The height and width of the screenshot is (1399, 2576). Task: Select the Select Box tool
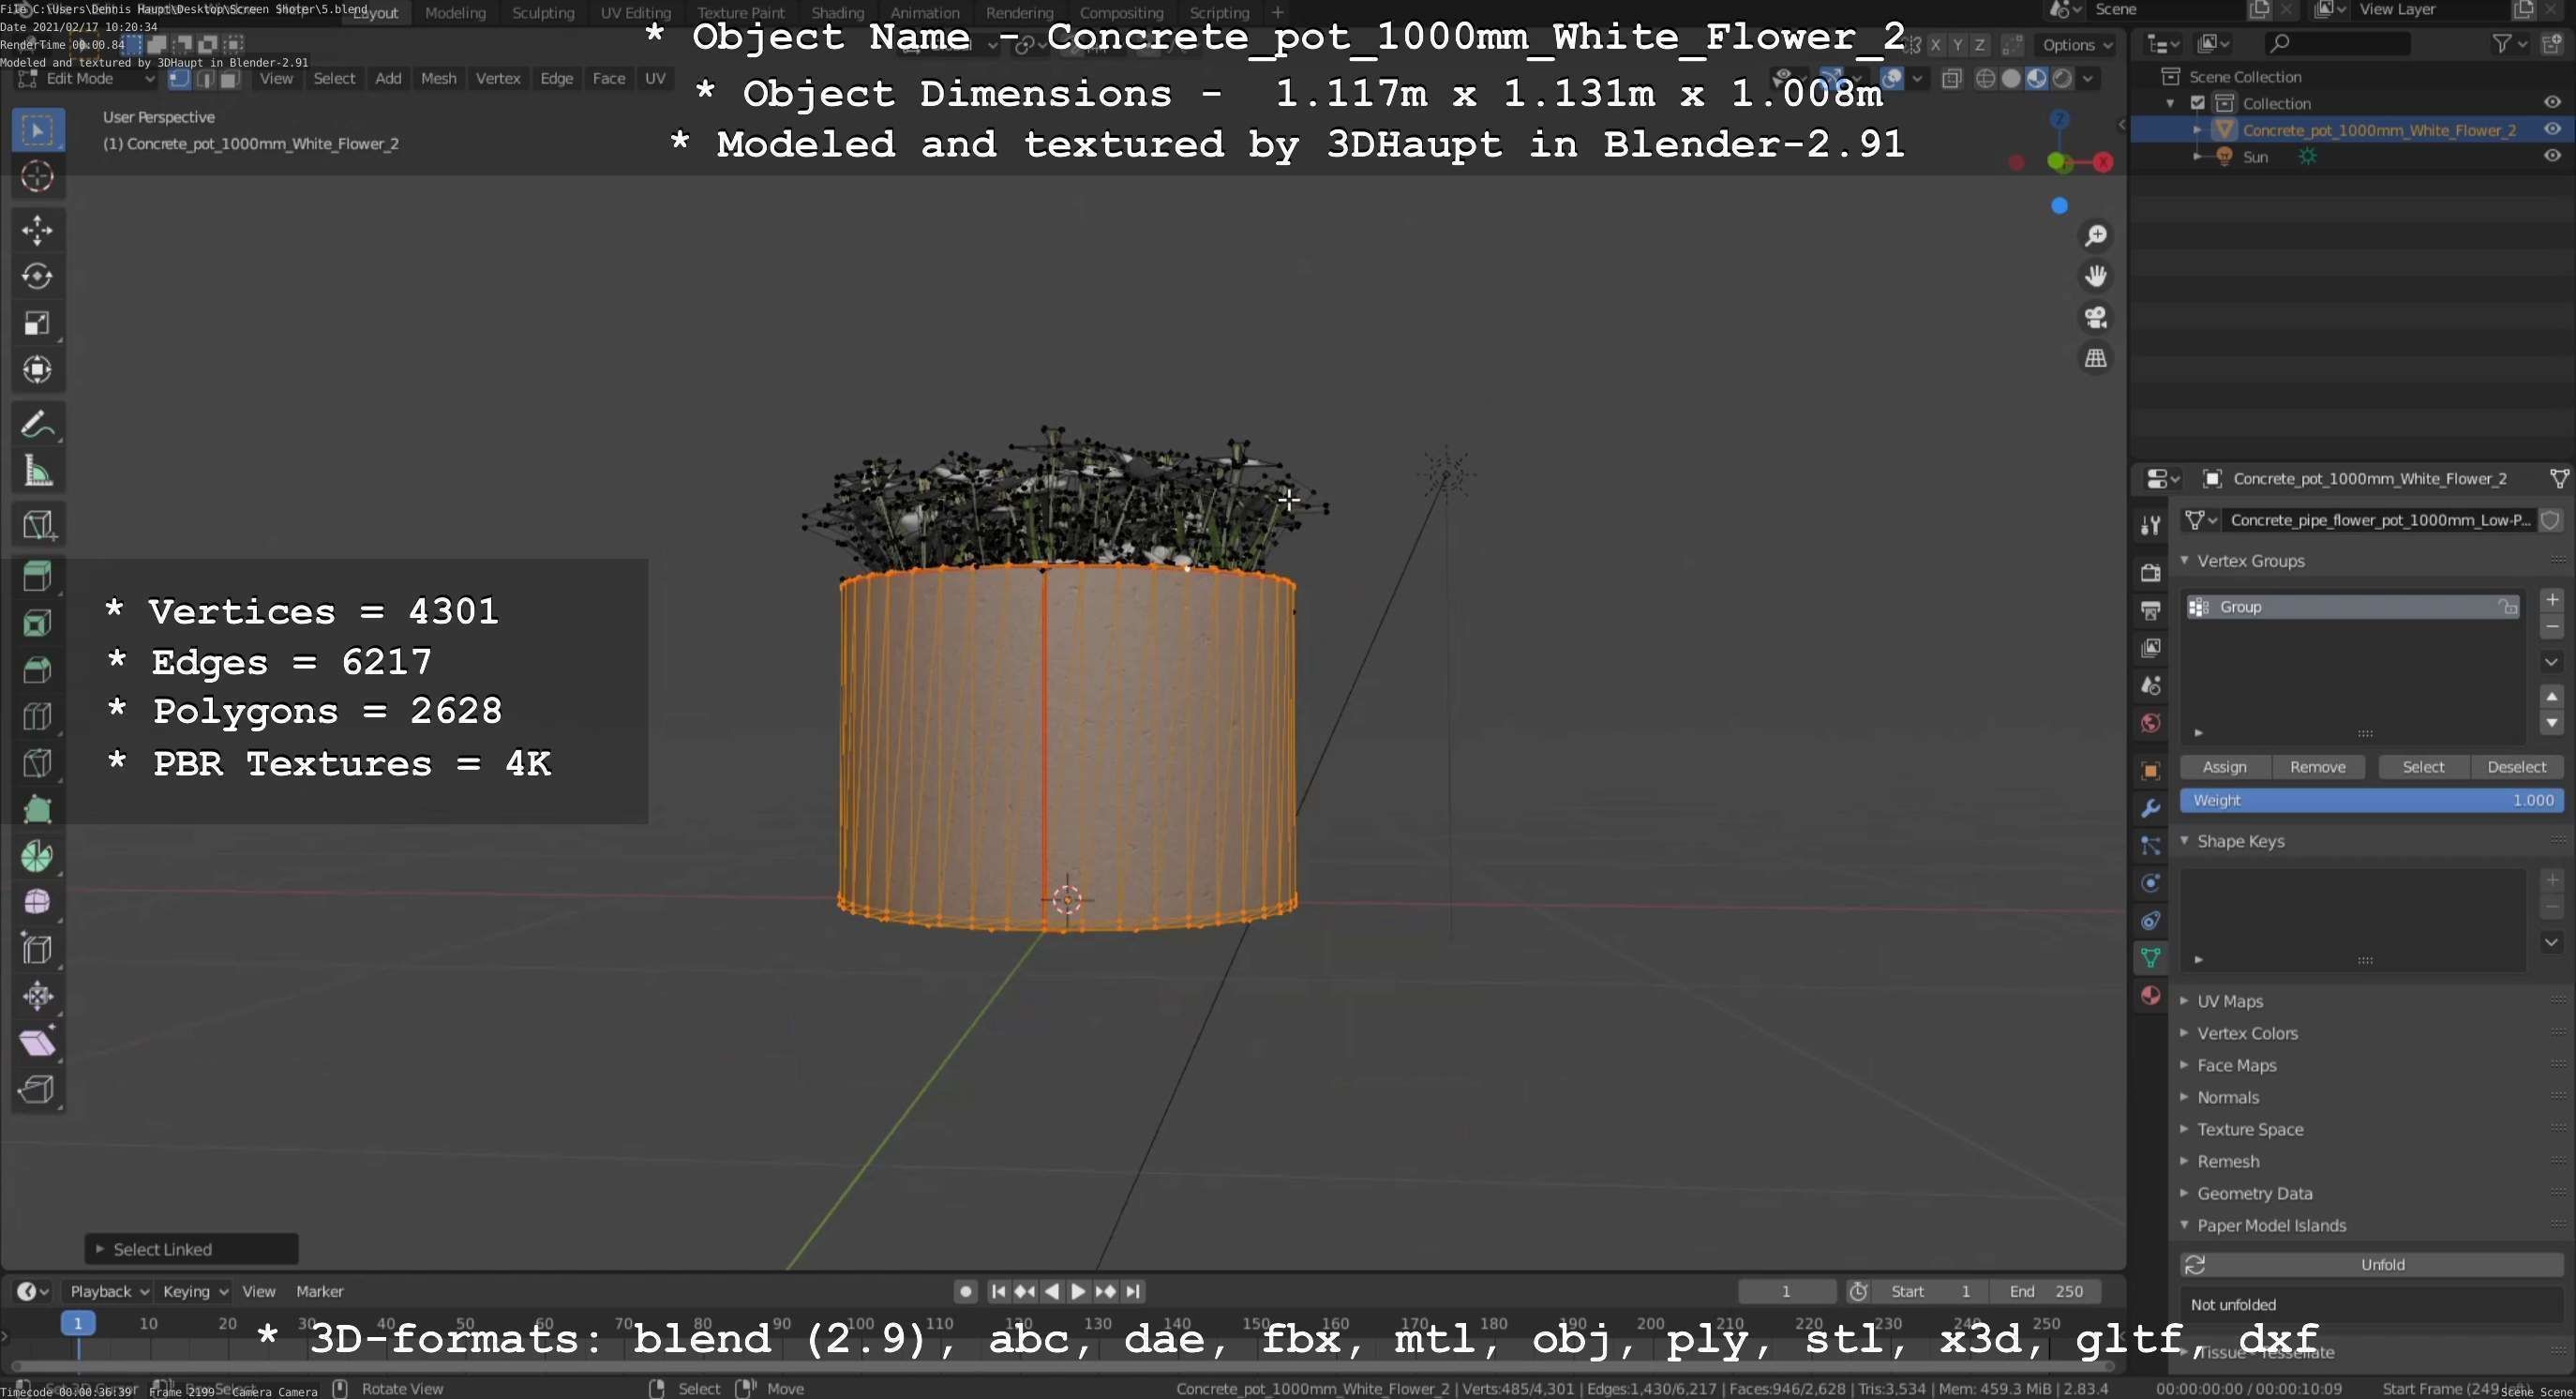coord(38,130)
